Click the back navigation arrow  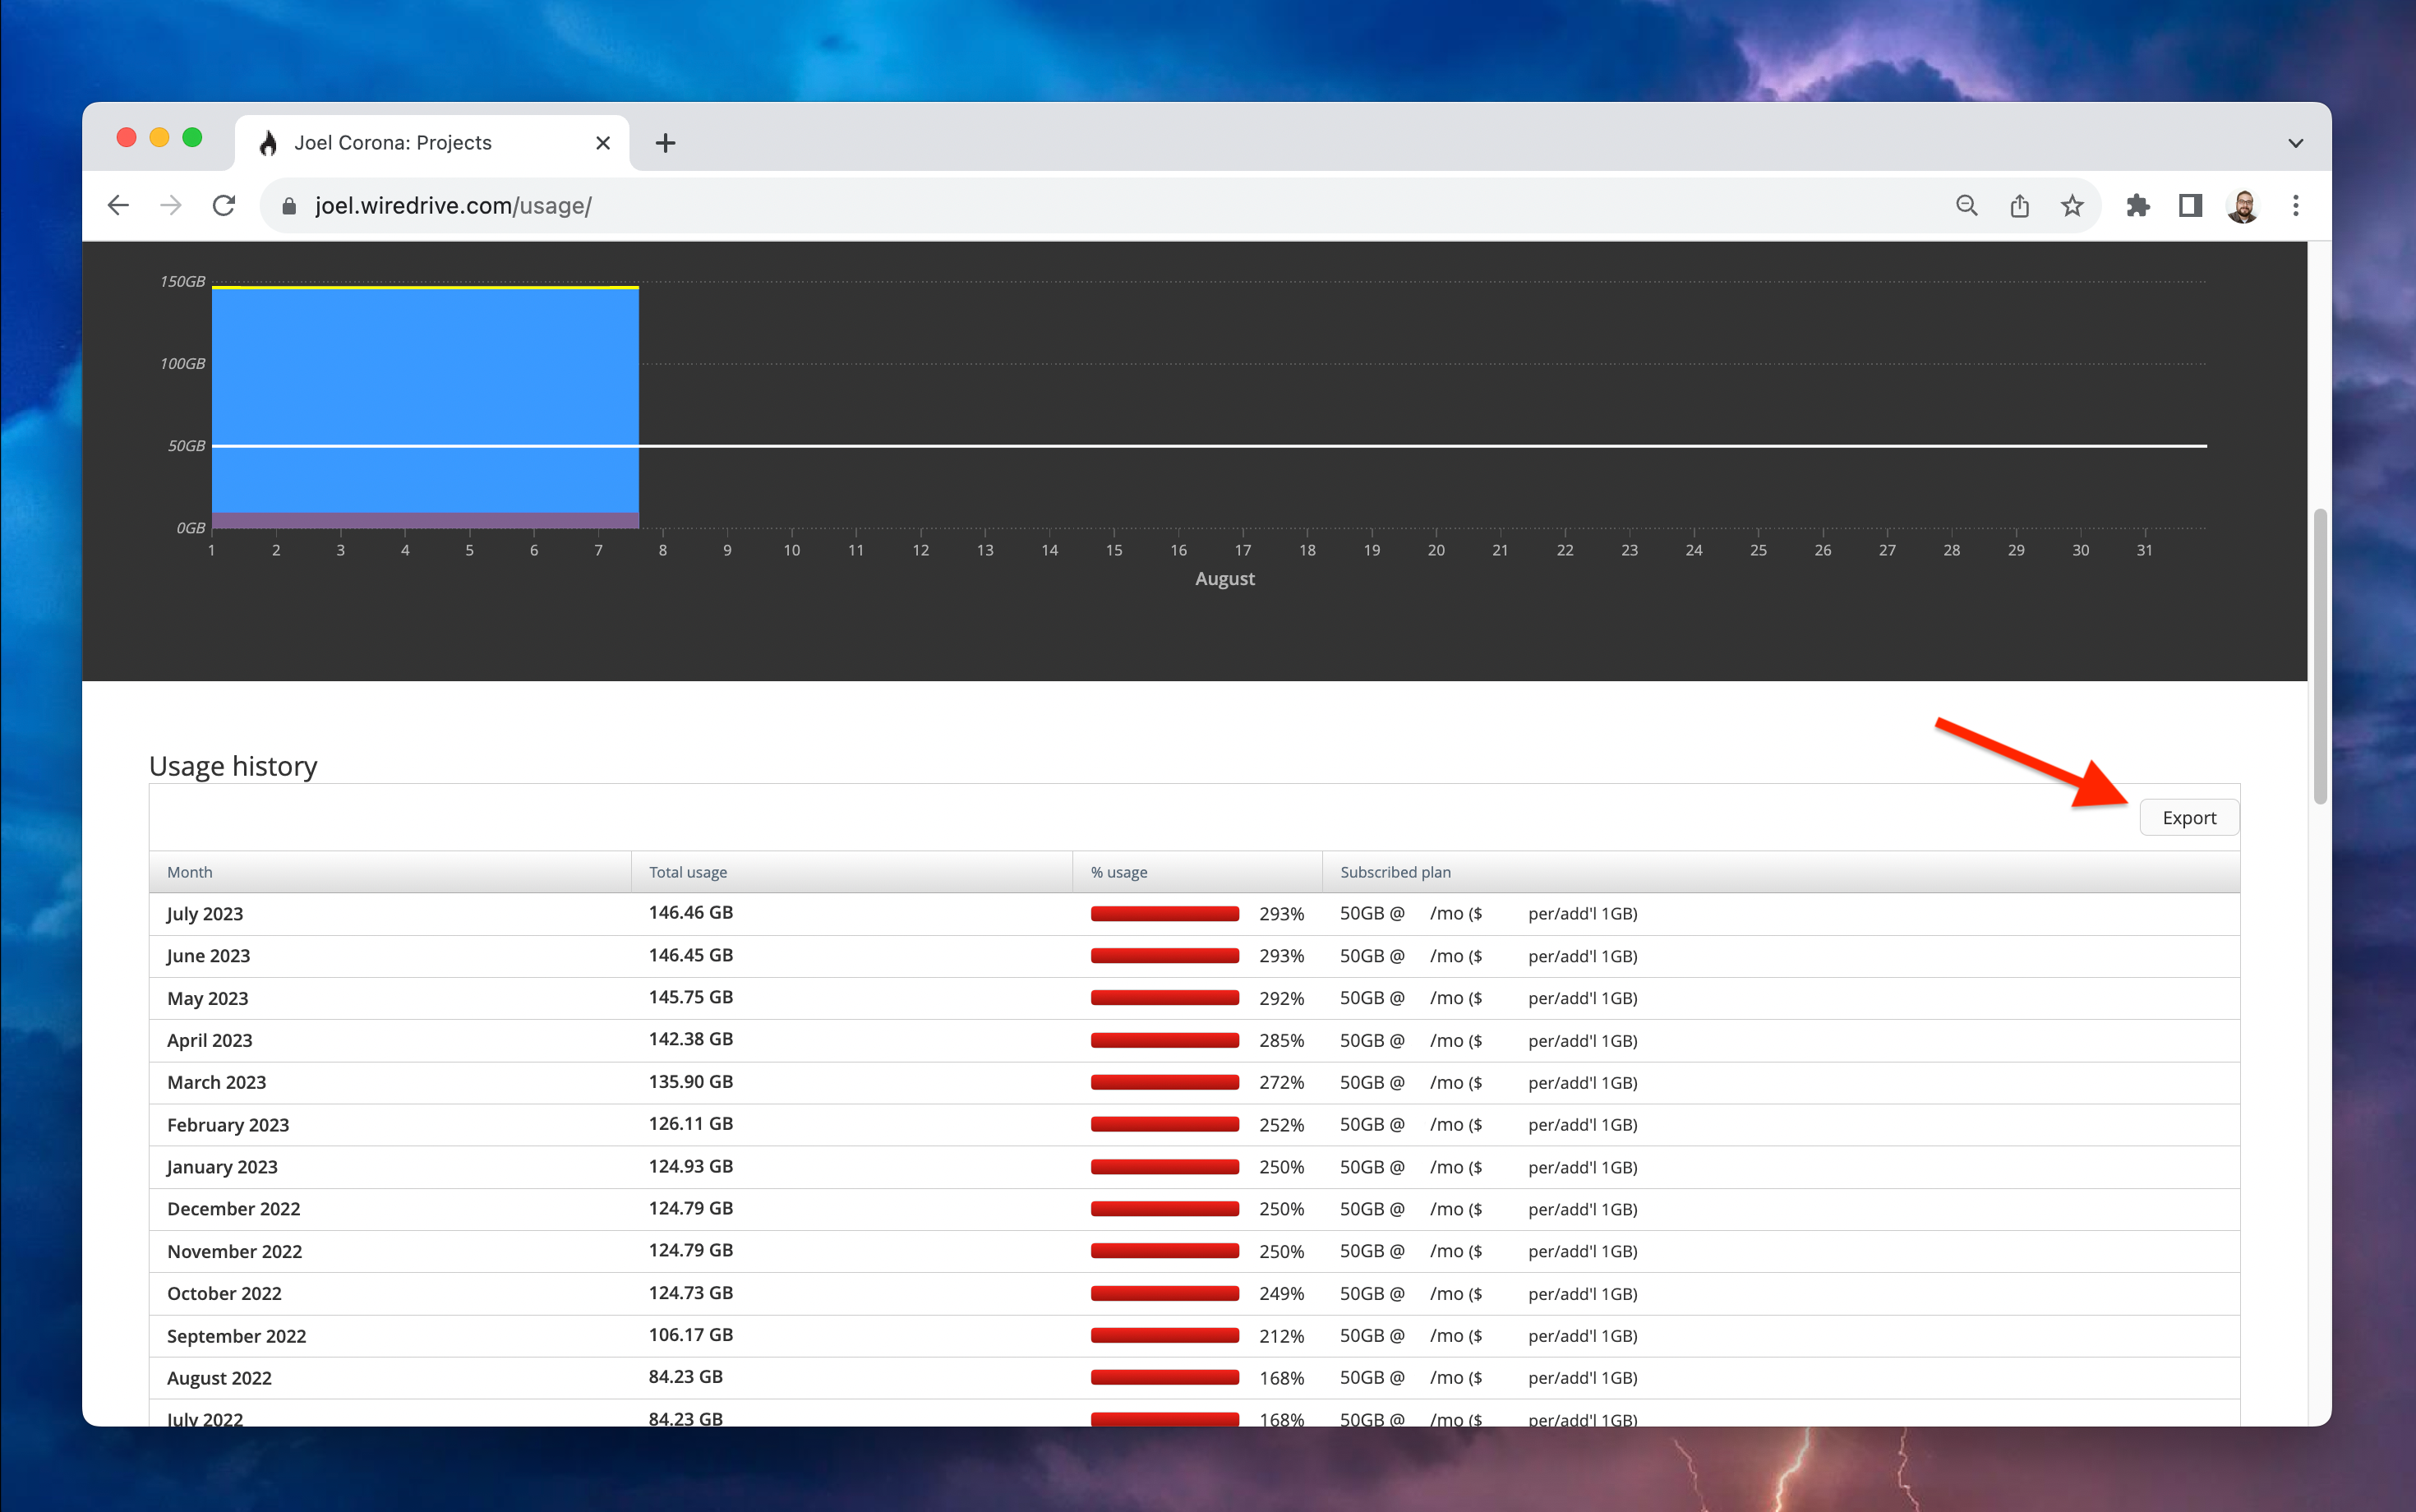(118, 205)
